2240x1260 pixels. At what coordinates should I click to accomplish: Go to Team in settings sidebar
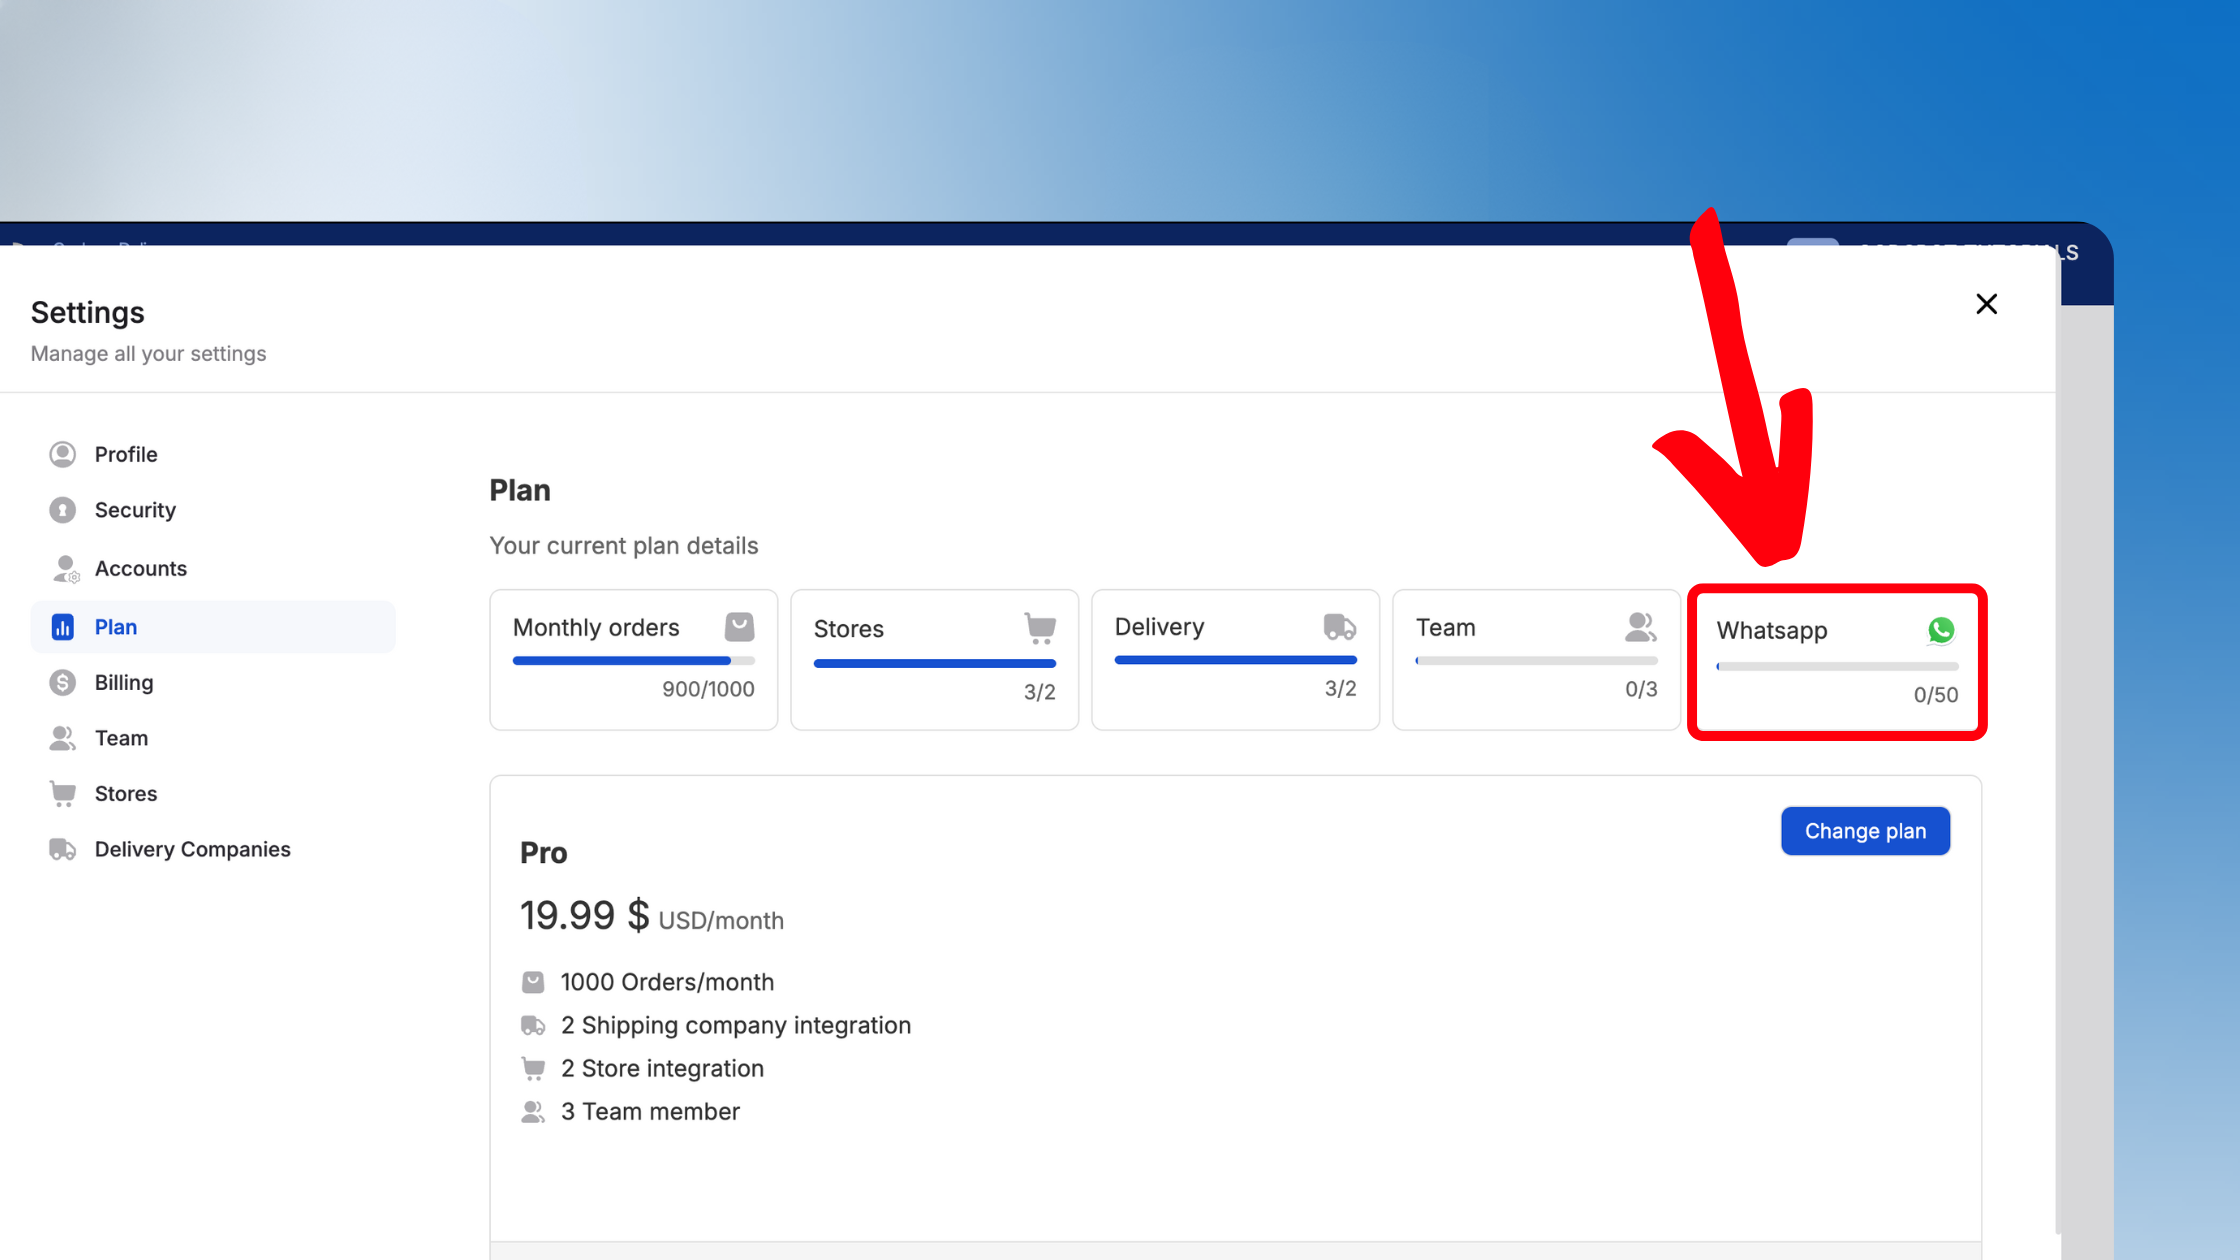pos(121,738)
